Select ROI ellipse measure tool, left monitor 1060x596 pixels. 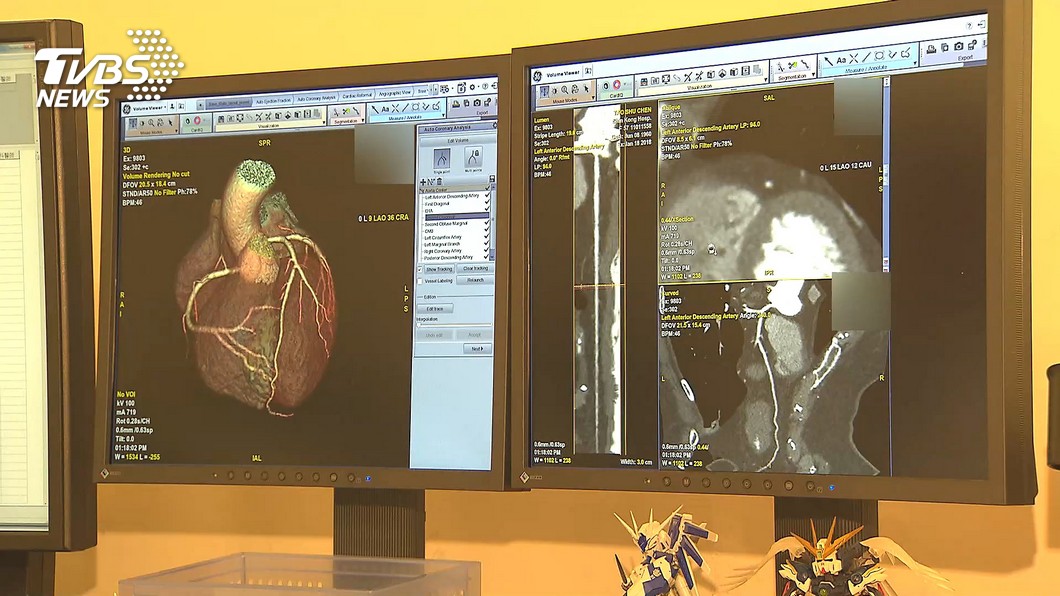click(x=416, y=107)
